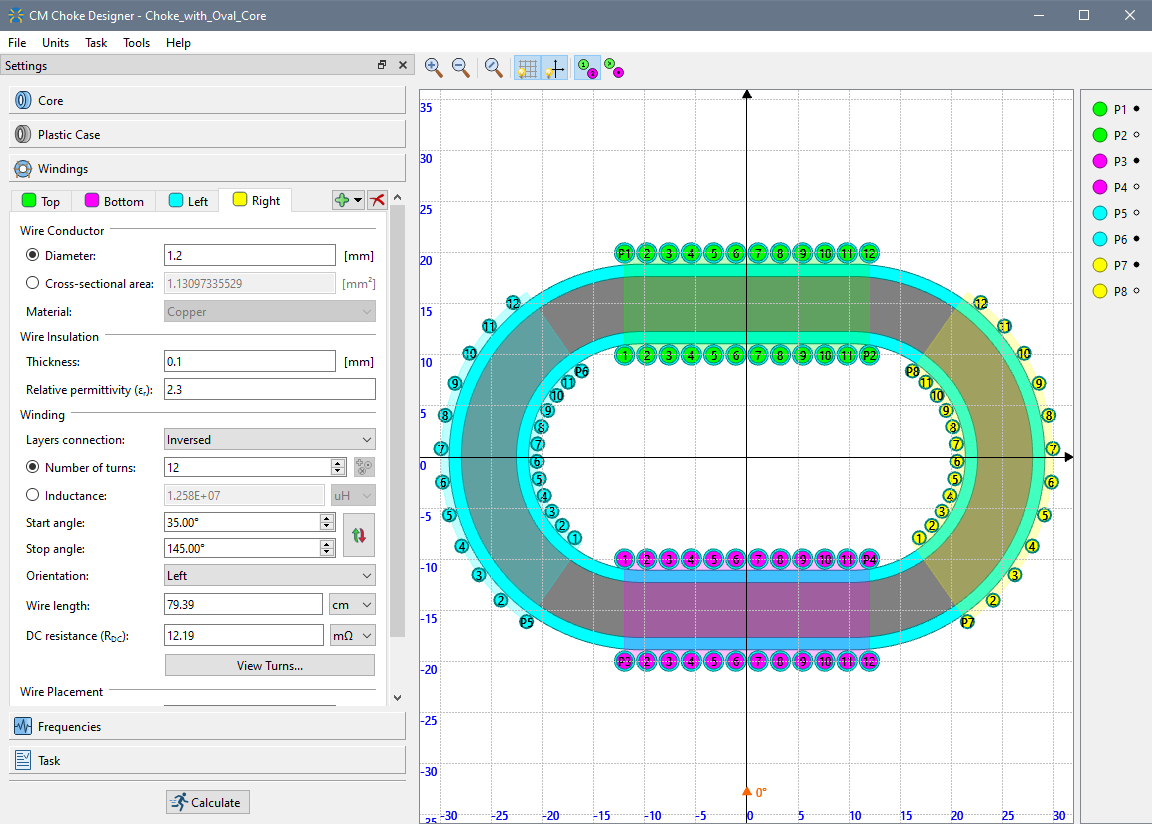Select the Diameter radio button

click(33, 255)
